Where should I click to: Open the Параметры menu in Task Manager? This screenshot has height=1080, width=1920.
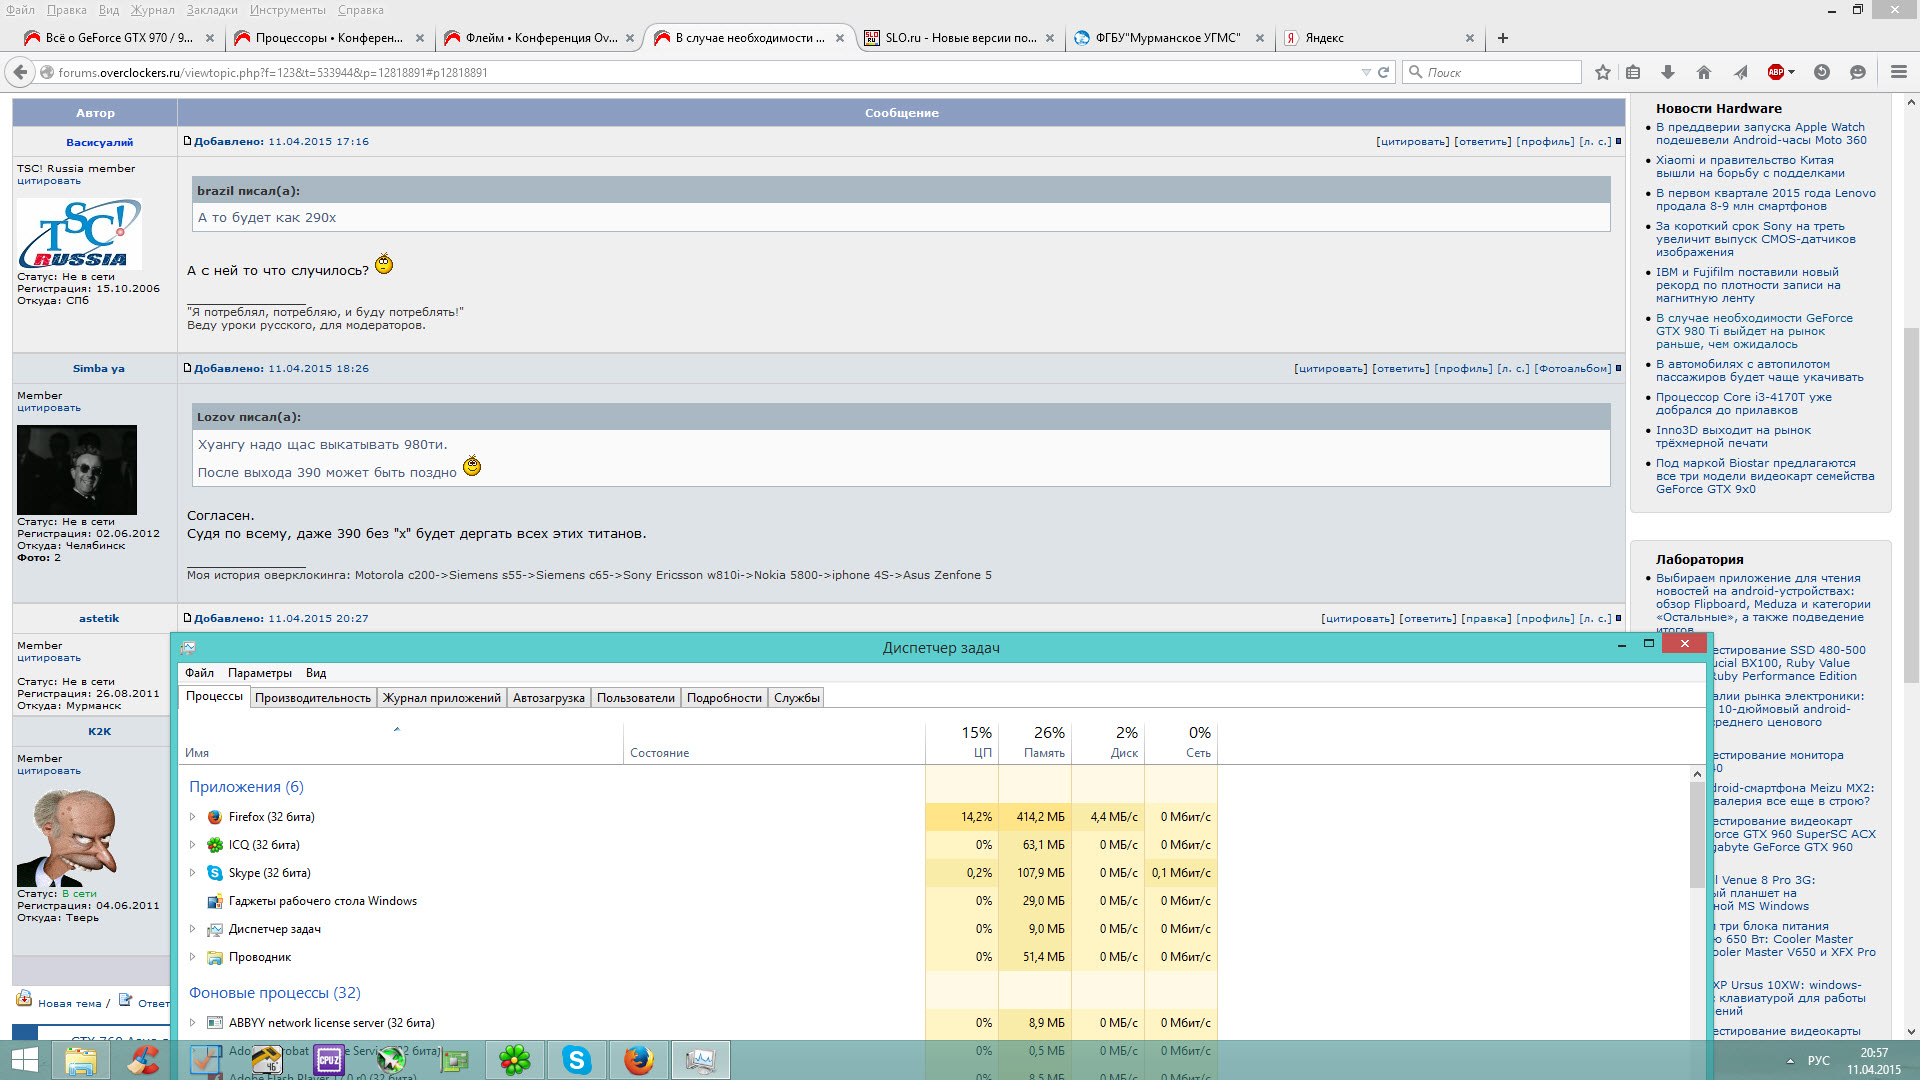click(x=259, y=673)
